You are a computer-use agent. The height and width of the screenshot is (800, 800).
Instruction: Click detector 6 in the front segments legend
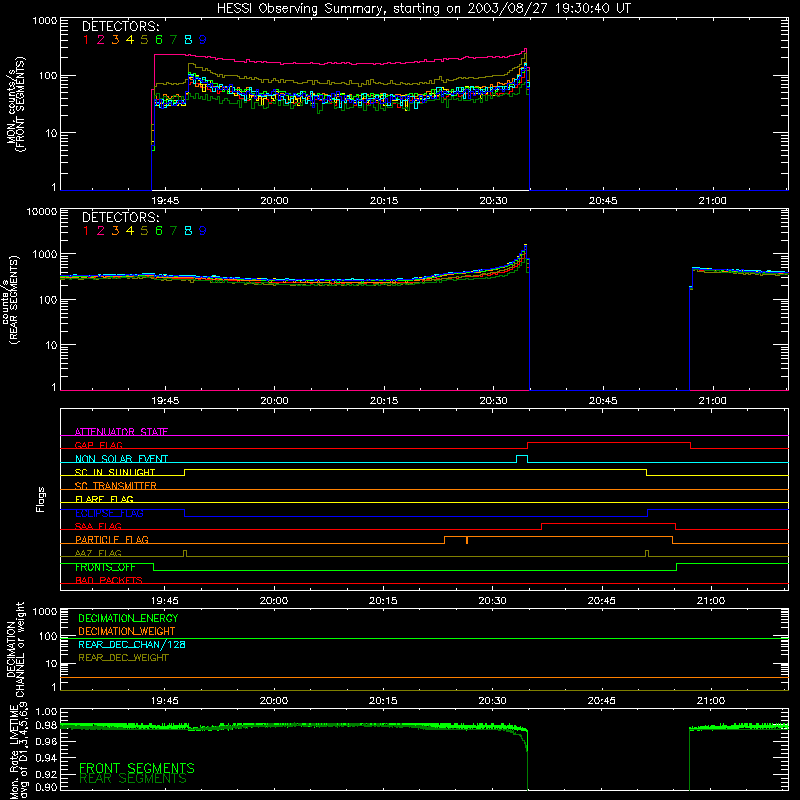point(159,40)
